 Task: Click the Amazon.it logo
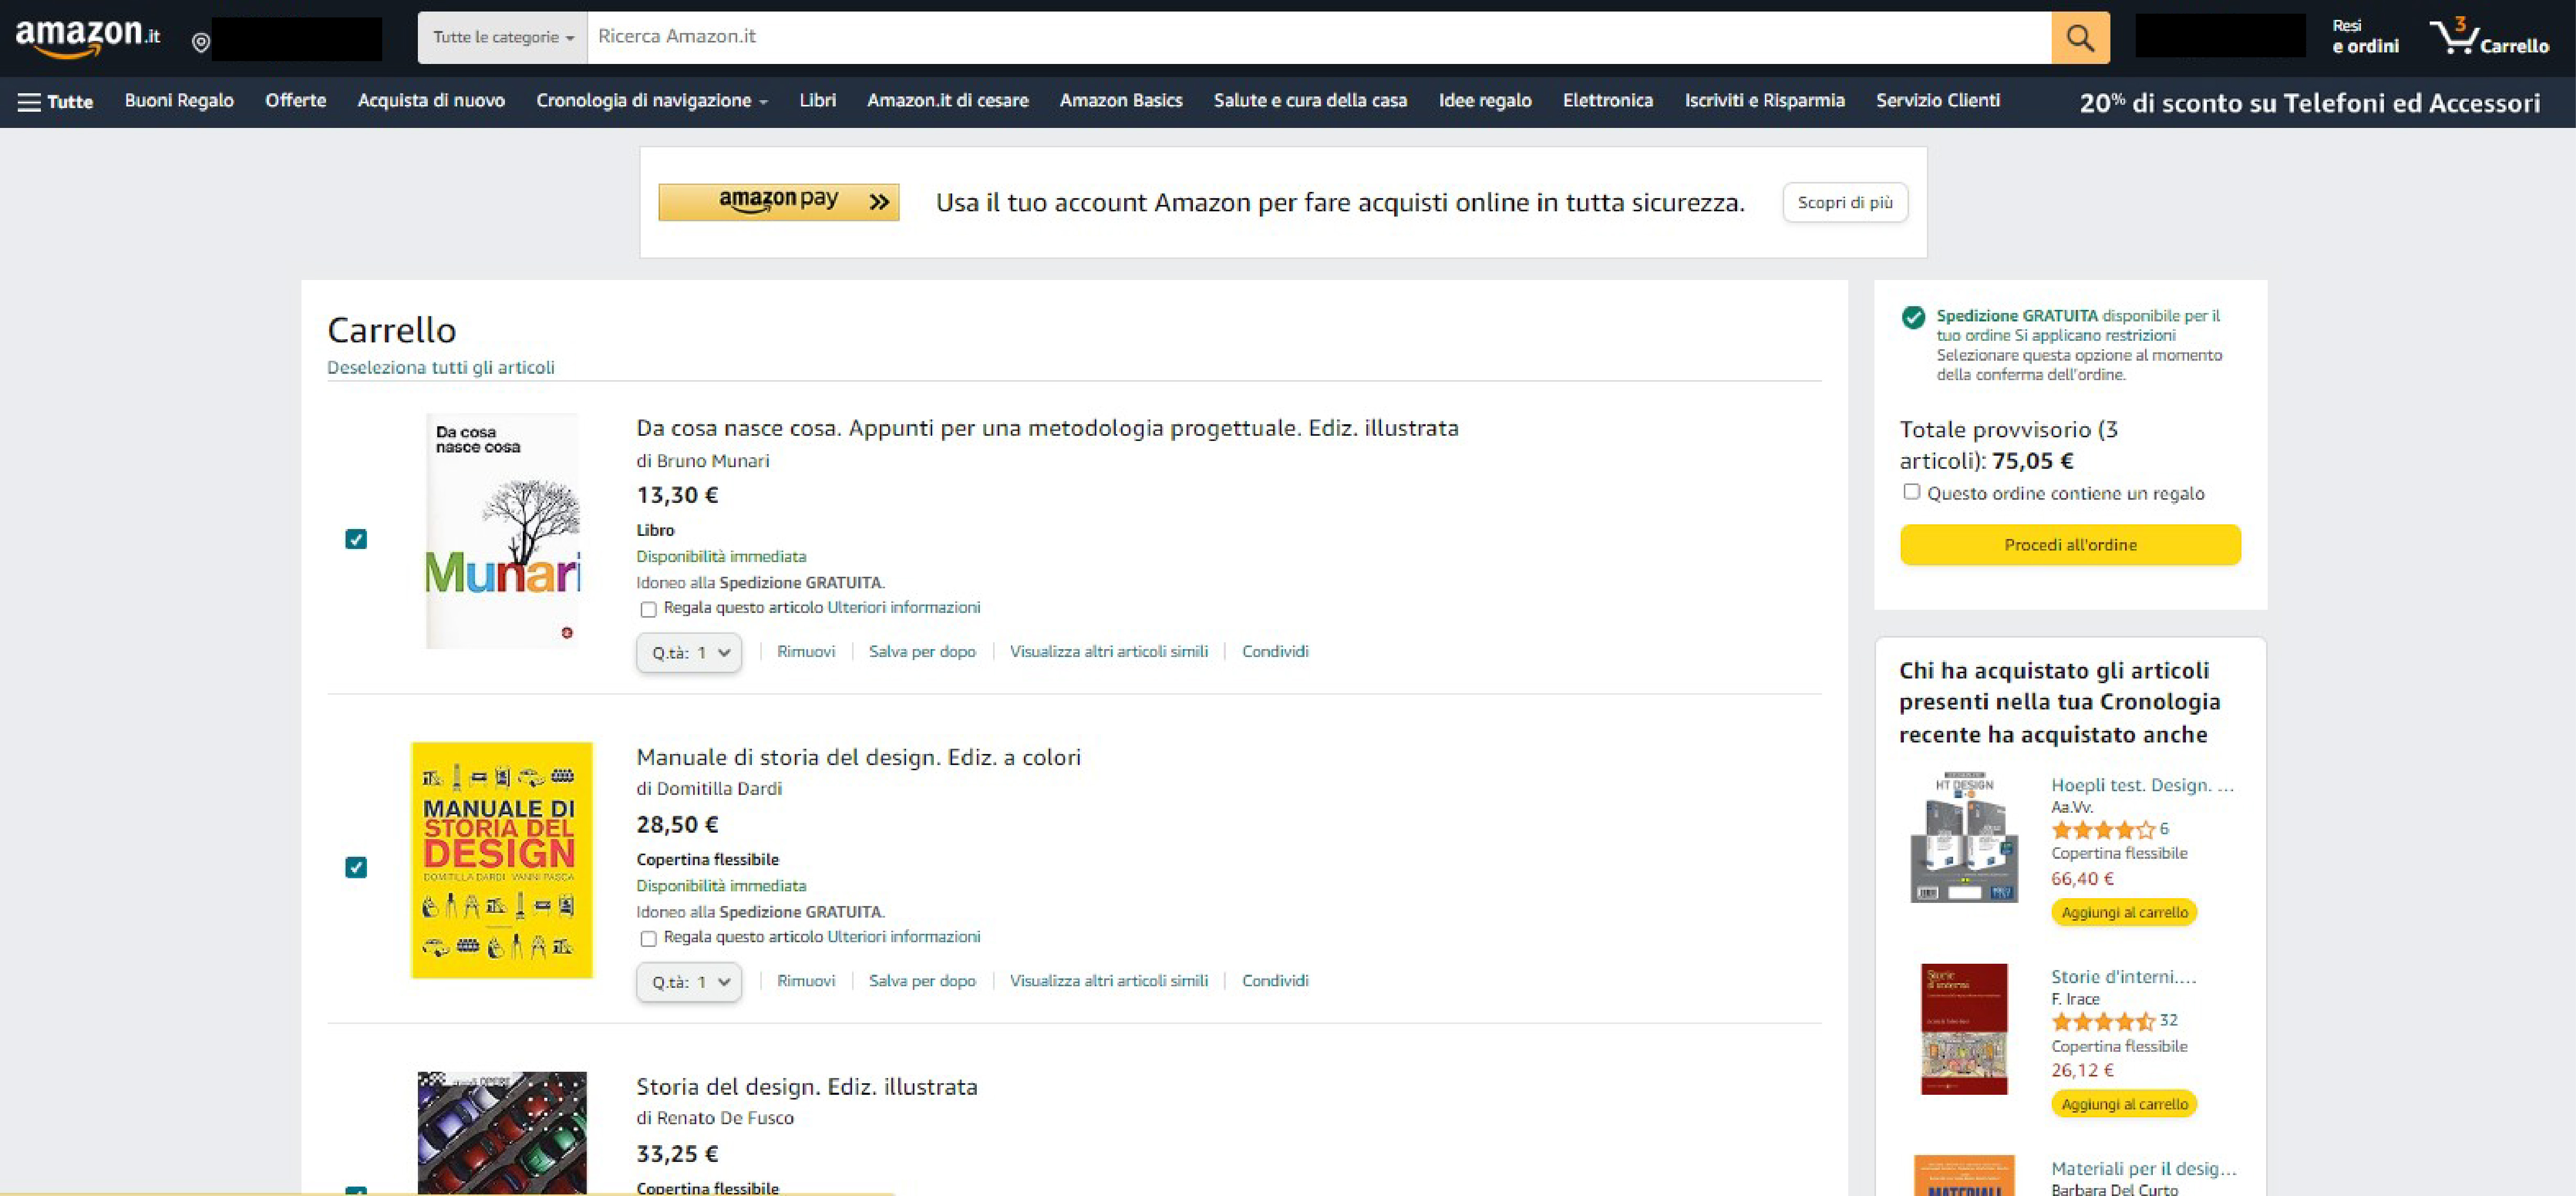point(88,37)
